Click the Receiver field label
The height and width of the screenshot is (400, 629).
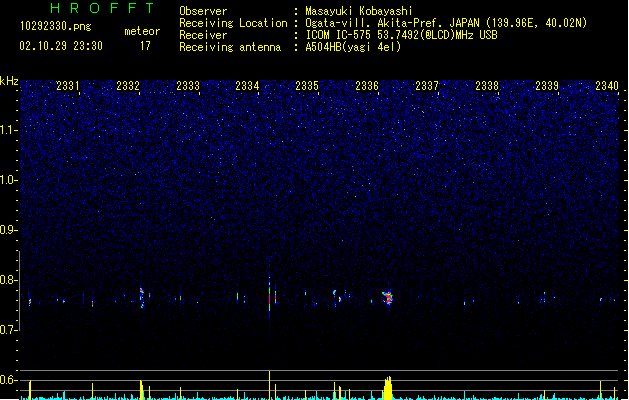(203, 35)
